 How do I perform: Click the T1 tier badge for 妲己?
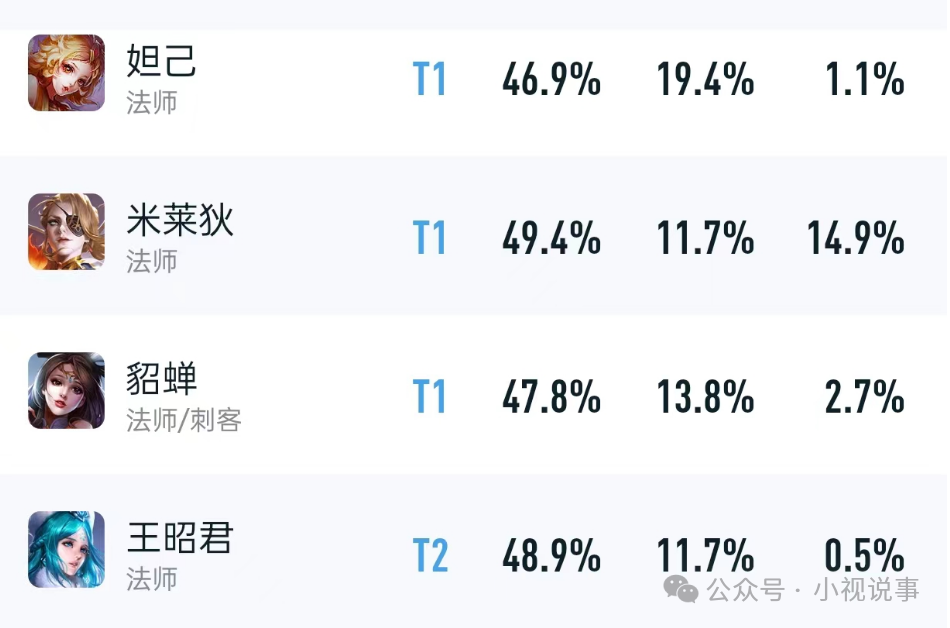click(430, 79)
